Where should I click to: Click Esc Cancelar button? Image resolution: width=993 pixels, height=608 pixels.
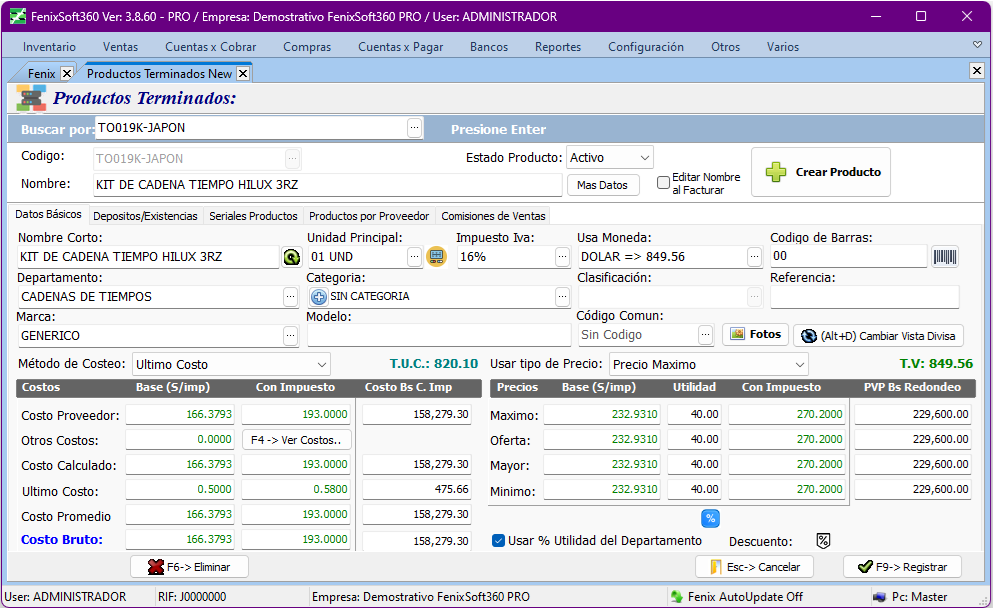pyautogui.click(x=754, y=567)
